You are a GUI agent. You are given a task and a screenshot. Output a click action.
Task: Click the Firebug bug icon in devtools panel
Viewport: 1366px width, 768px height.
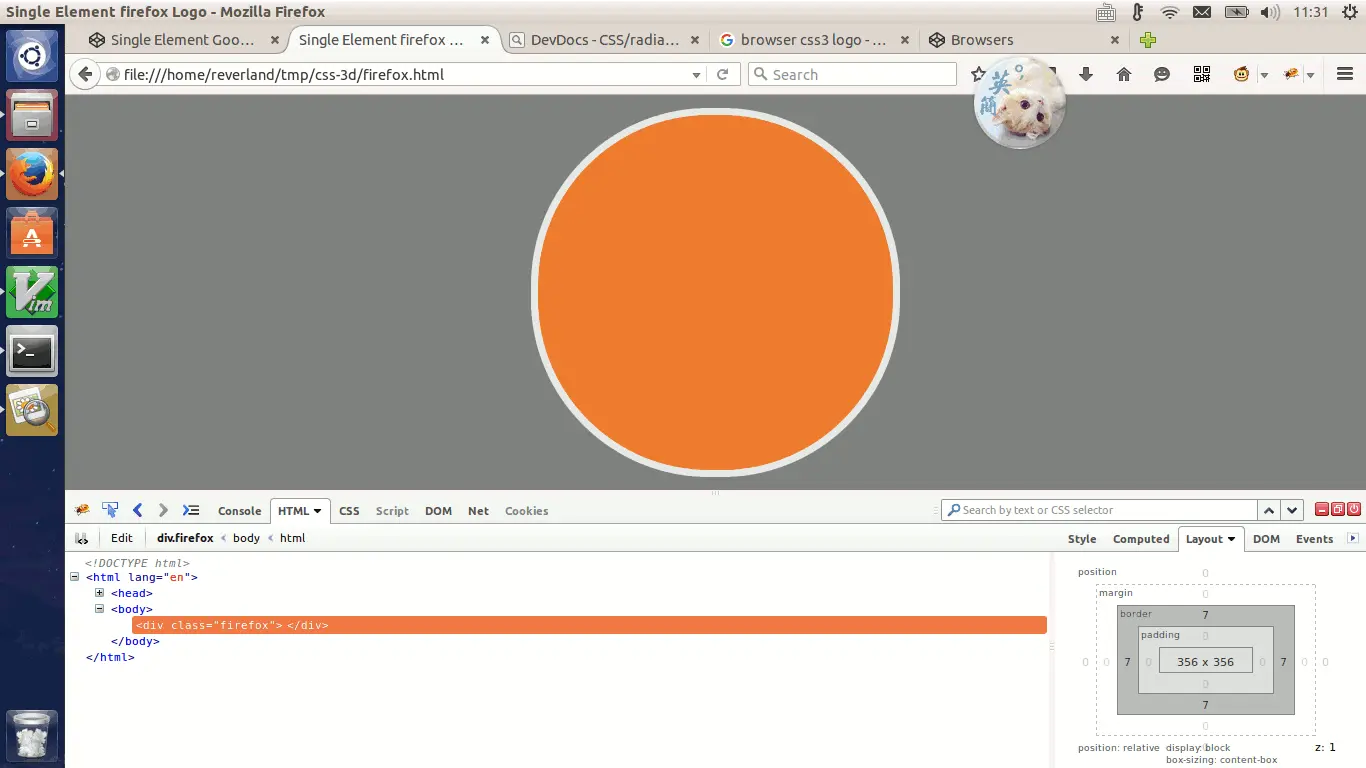[x=82, y=510]
